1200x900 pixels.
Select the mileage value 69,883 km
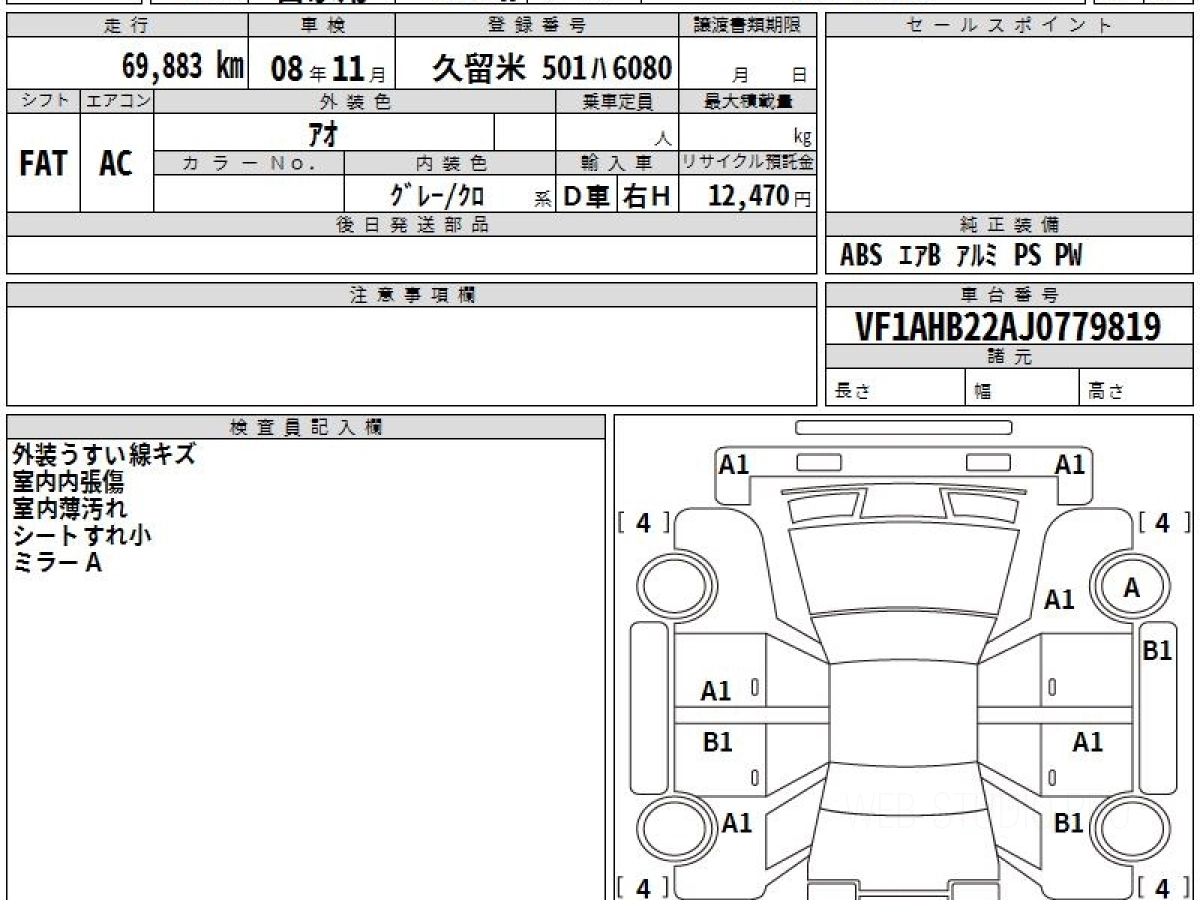(183, 67)
